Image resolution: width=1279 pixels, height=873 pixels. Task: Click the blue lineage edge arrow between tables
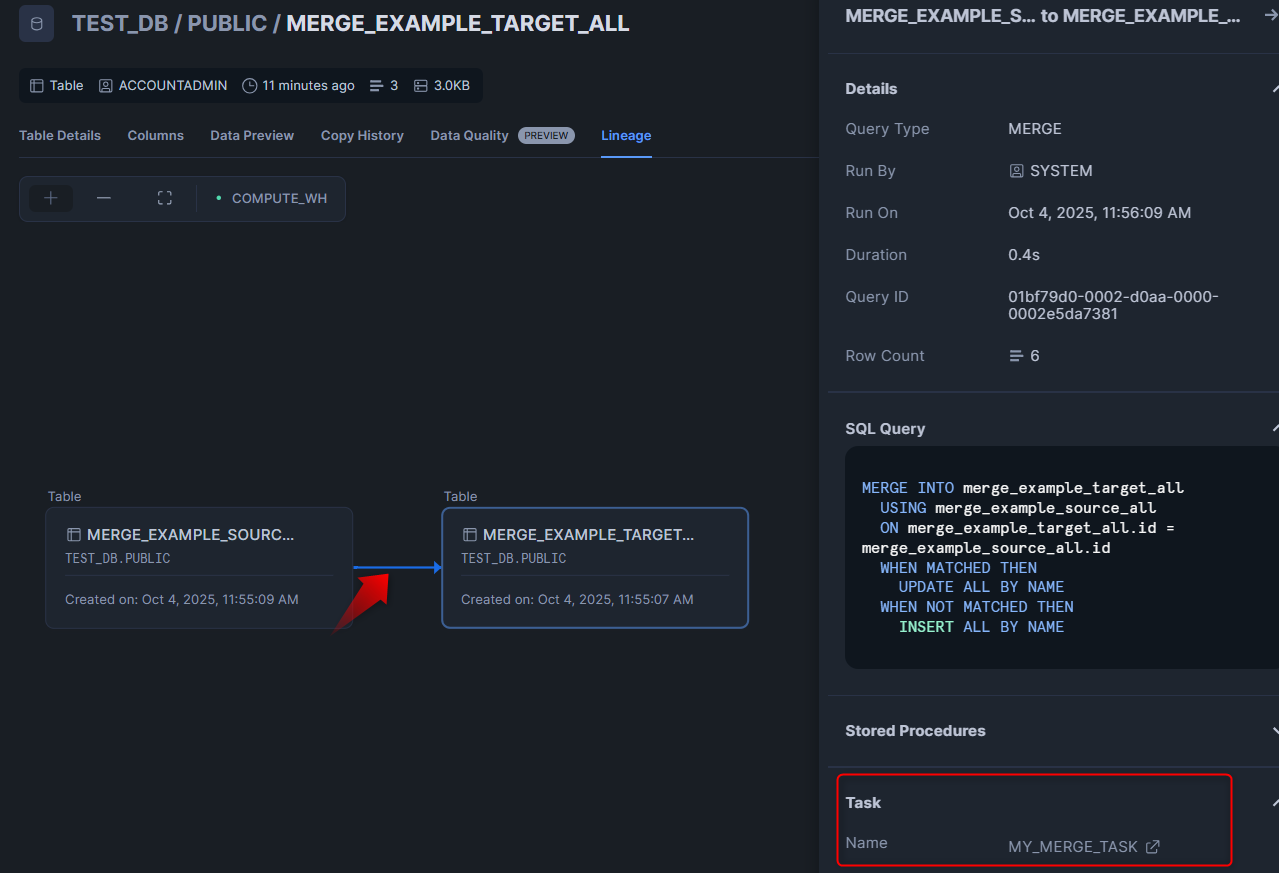pyautogui.click(x=397, y=568)
